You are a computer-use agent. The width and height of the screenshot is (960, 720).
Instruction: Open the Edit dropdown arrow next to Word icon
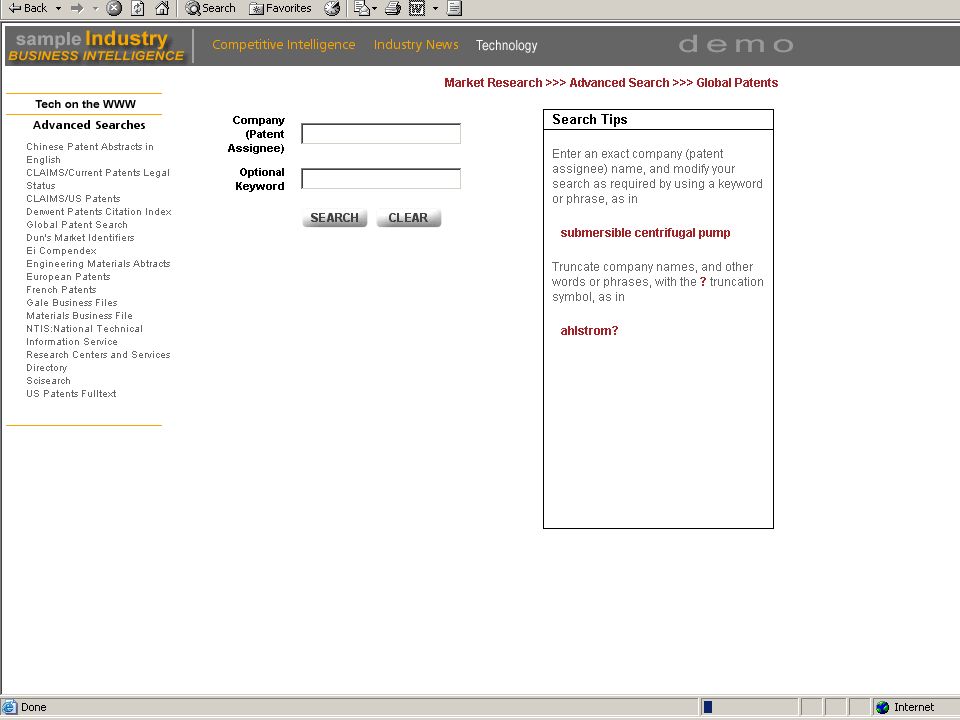pyautogui.click(x=435, y=9)
